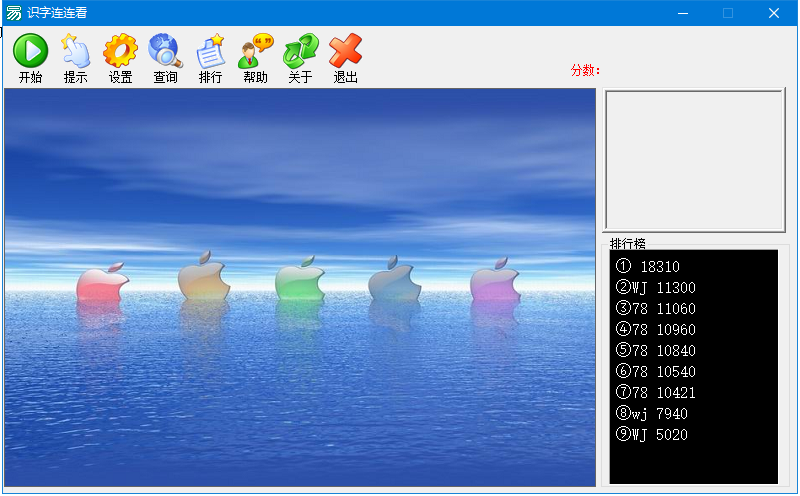The width and height of the screenshot is (800, 496).
Task: Open the 提示 hint tool
Action: pos(75,58)
